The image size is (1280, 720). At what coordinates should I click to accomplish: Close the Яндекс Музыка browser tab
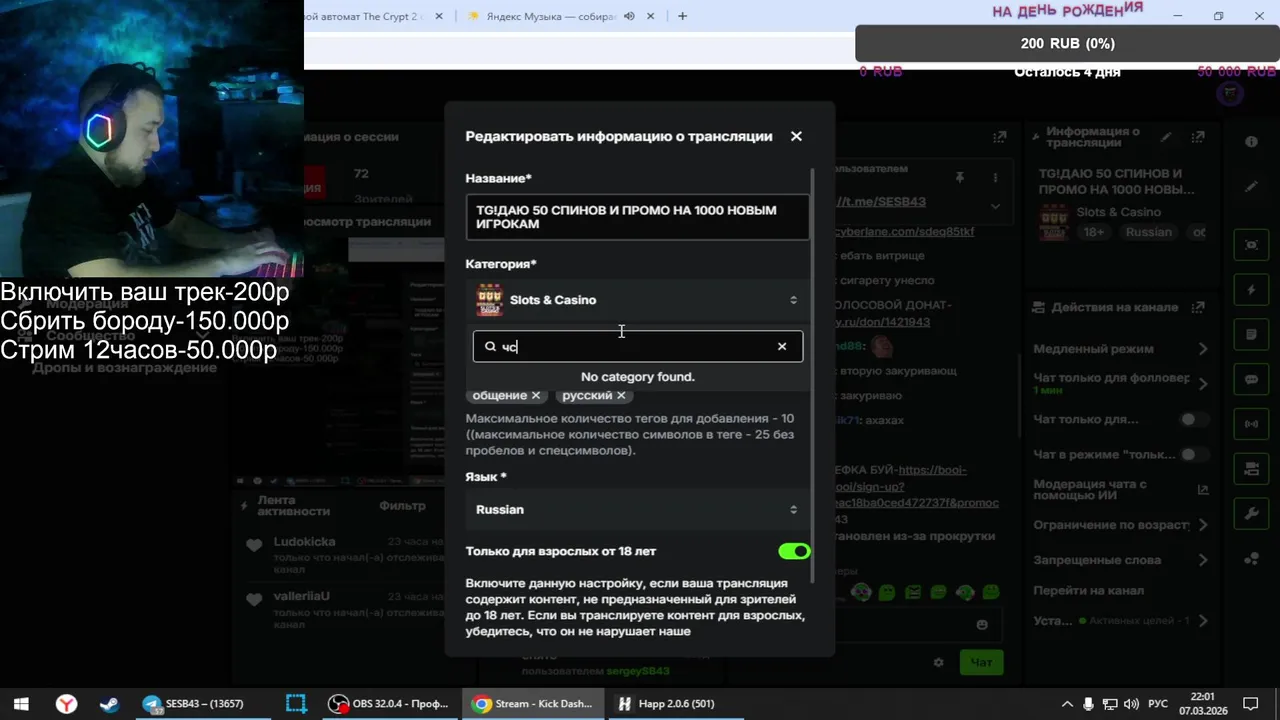(652, 16)
